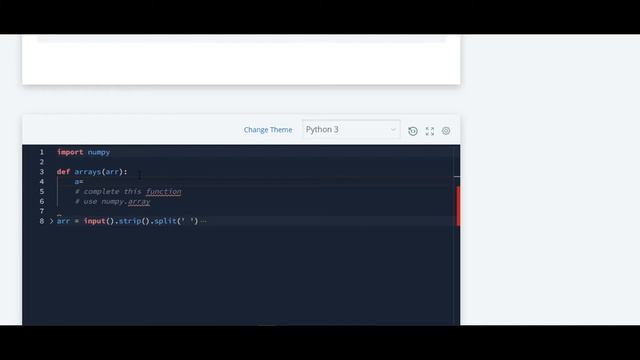Toggle fullscreen editor mode icon
The width and height of the screenshot is (640, 360).
[430, 131]
